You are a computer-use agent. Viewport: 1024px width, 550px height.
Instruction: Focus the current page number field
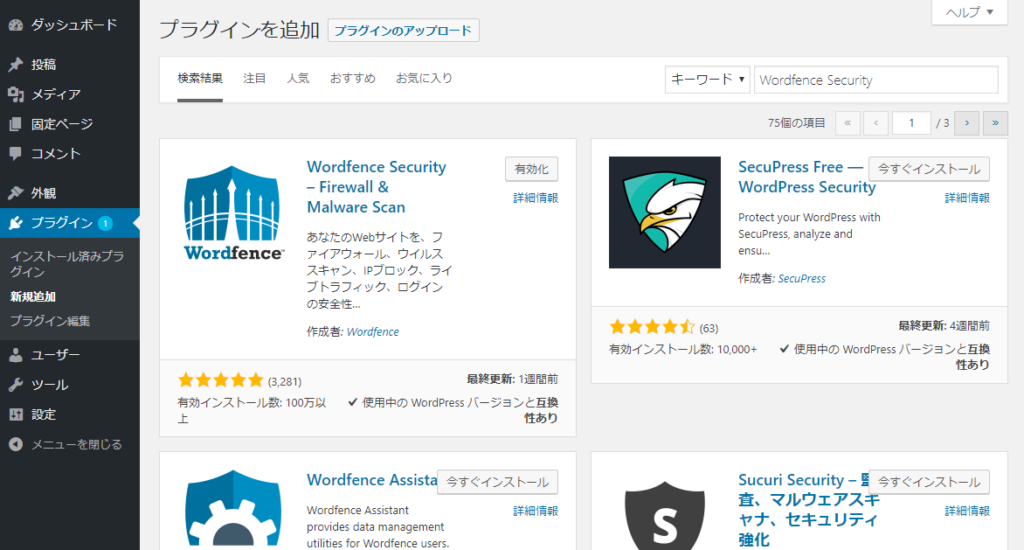coord(911,123)
